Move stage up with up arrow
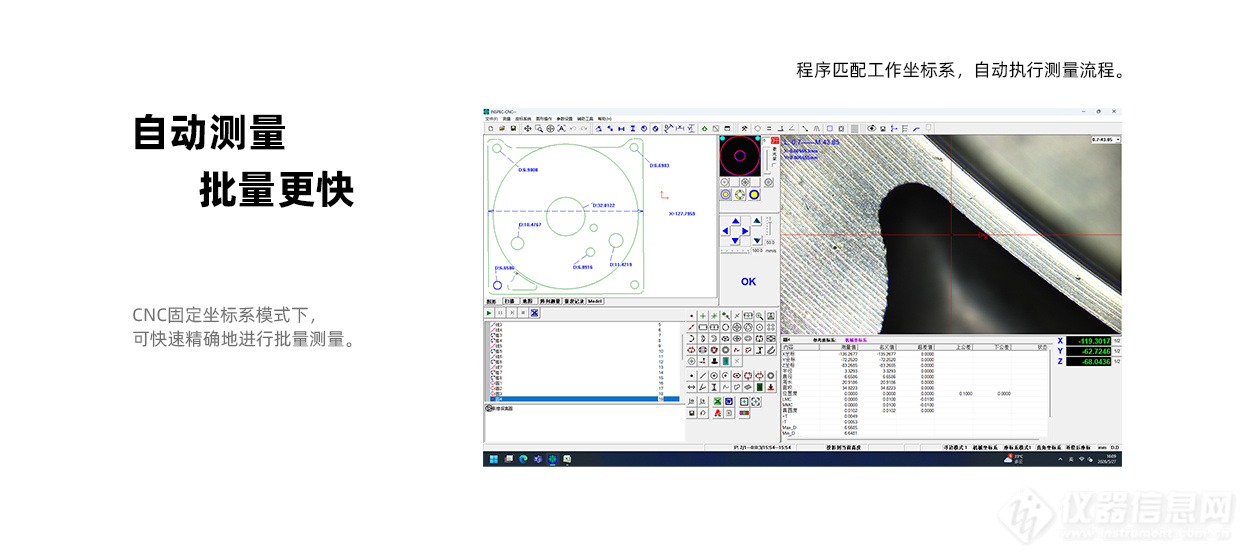The image size is (1250, 559). pyautogui.click(x=735, y=221)
